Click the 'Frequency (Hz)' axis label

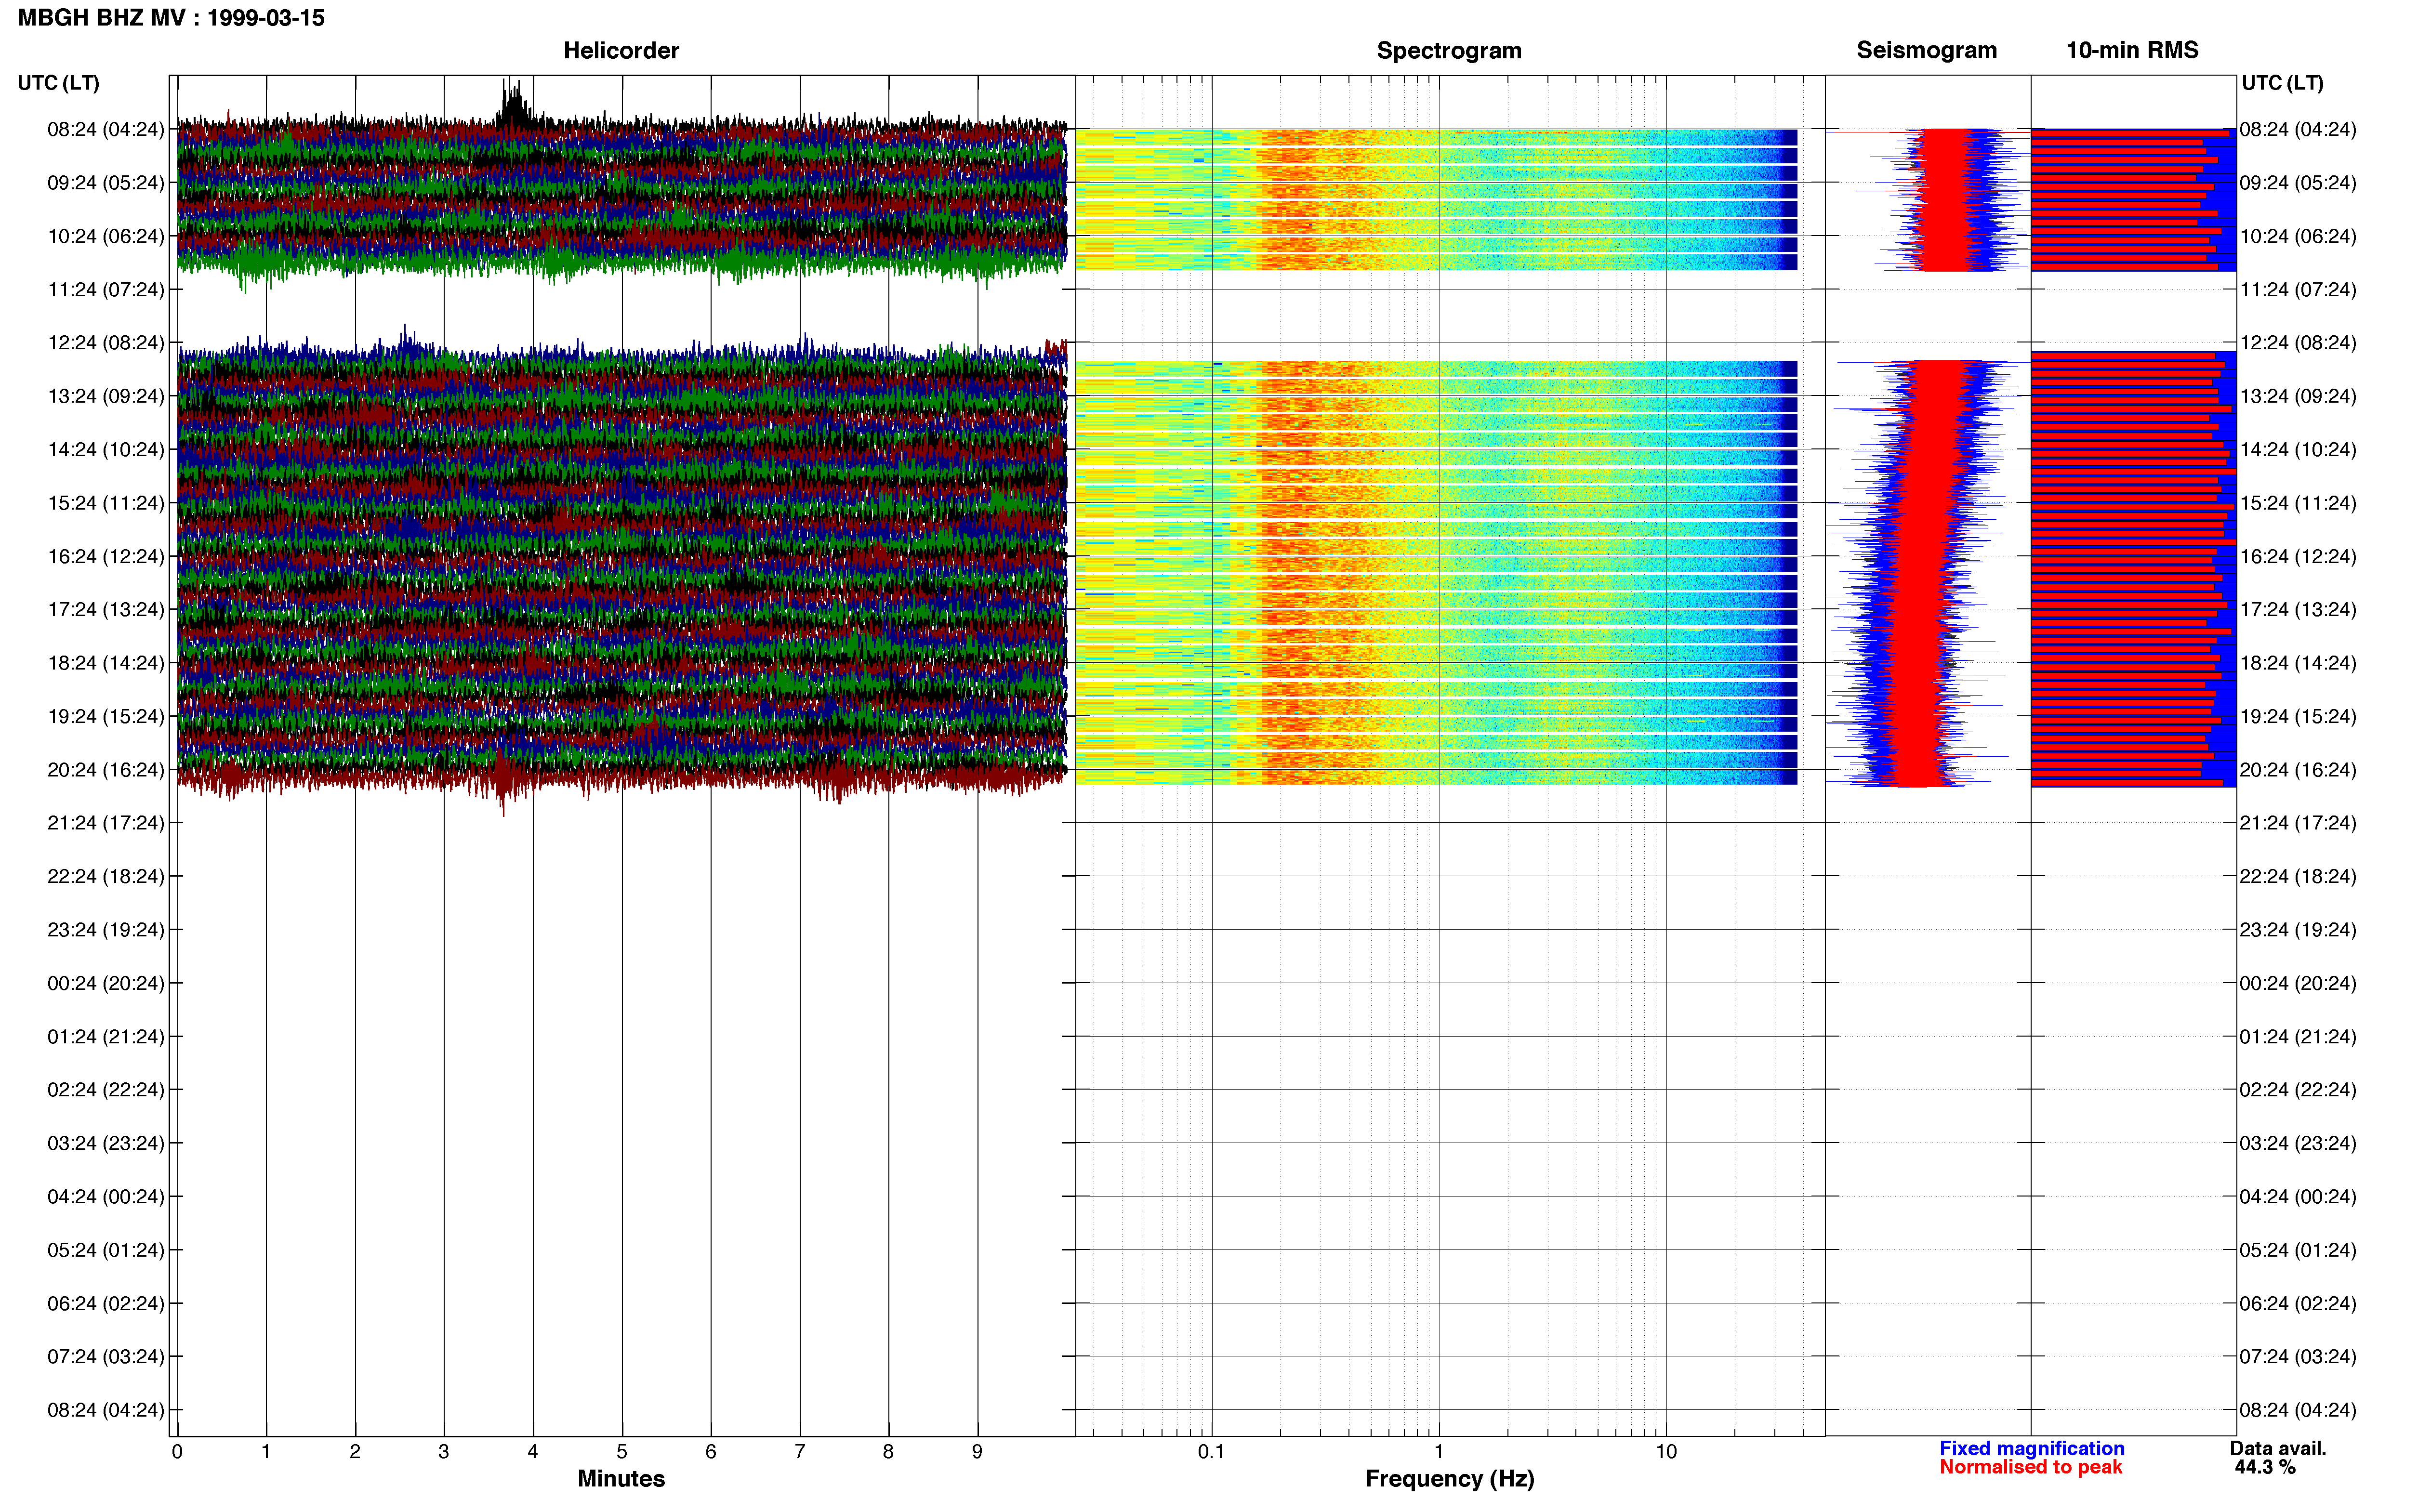tap(1449, 1478)
